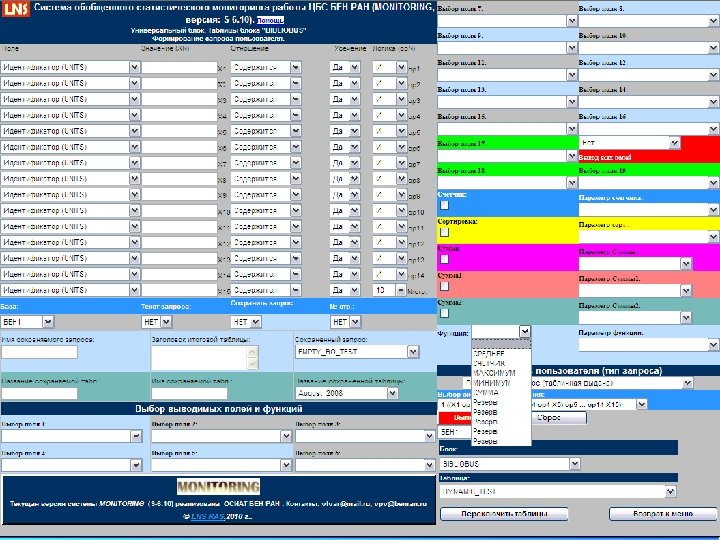Open the page count dropdown showing 10
Screen dimensions: 720x540
(389, 291)
